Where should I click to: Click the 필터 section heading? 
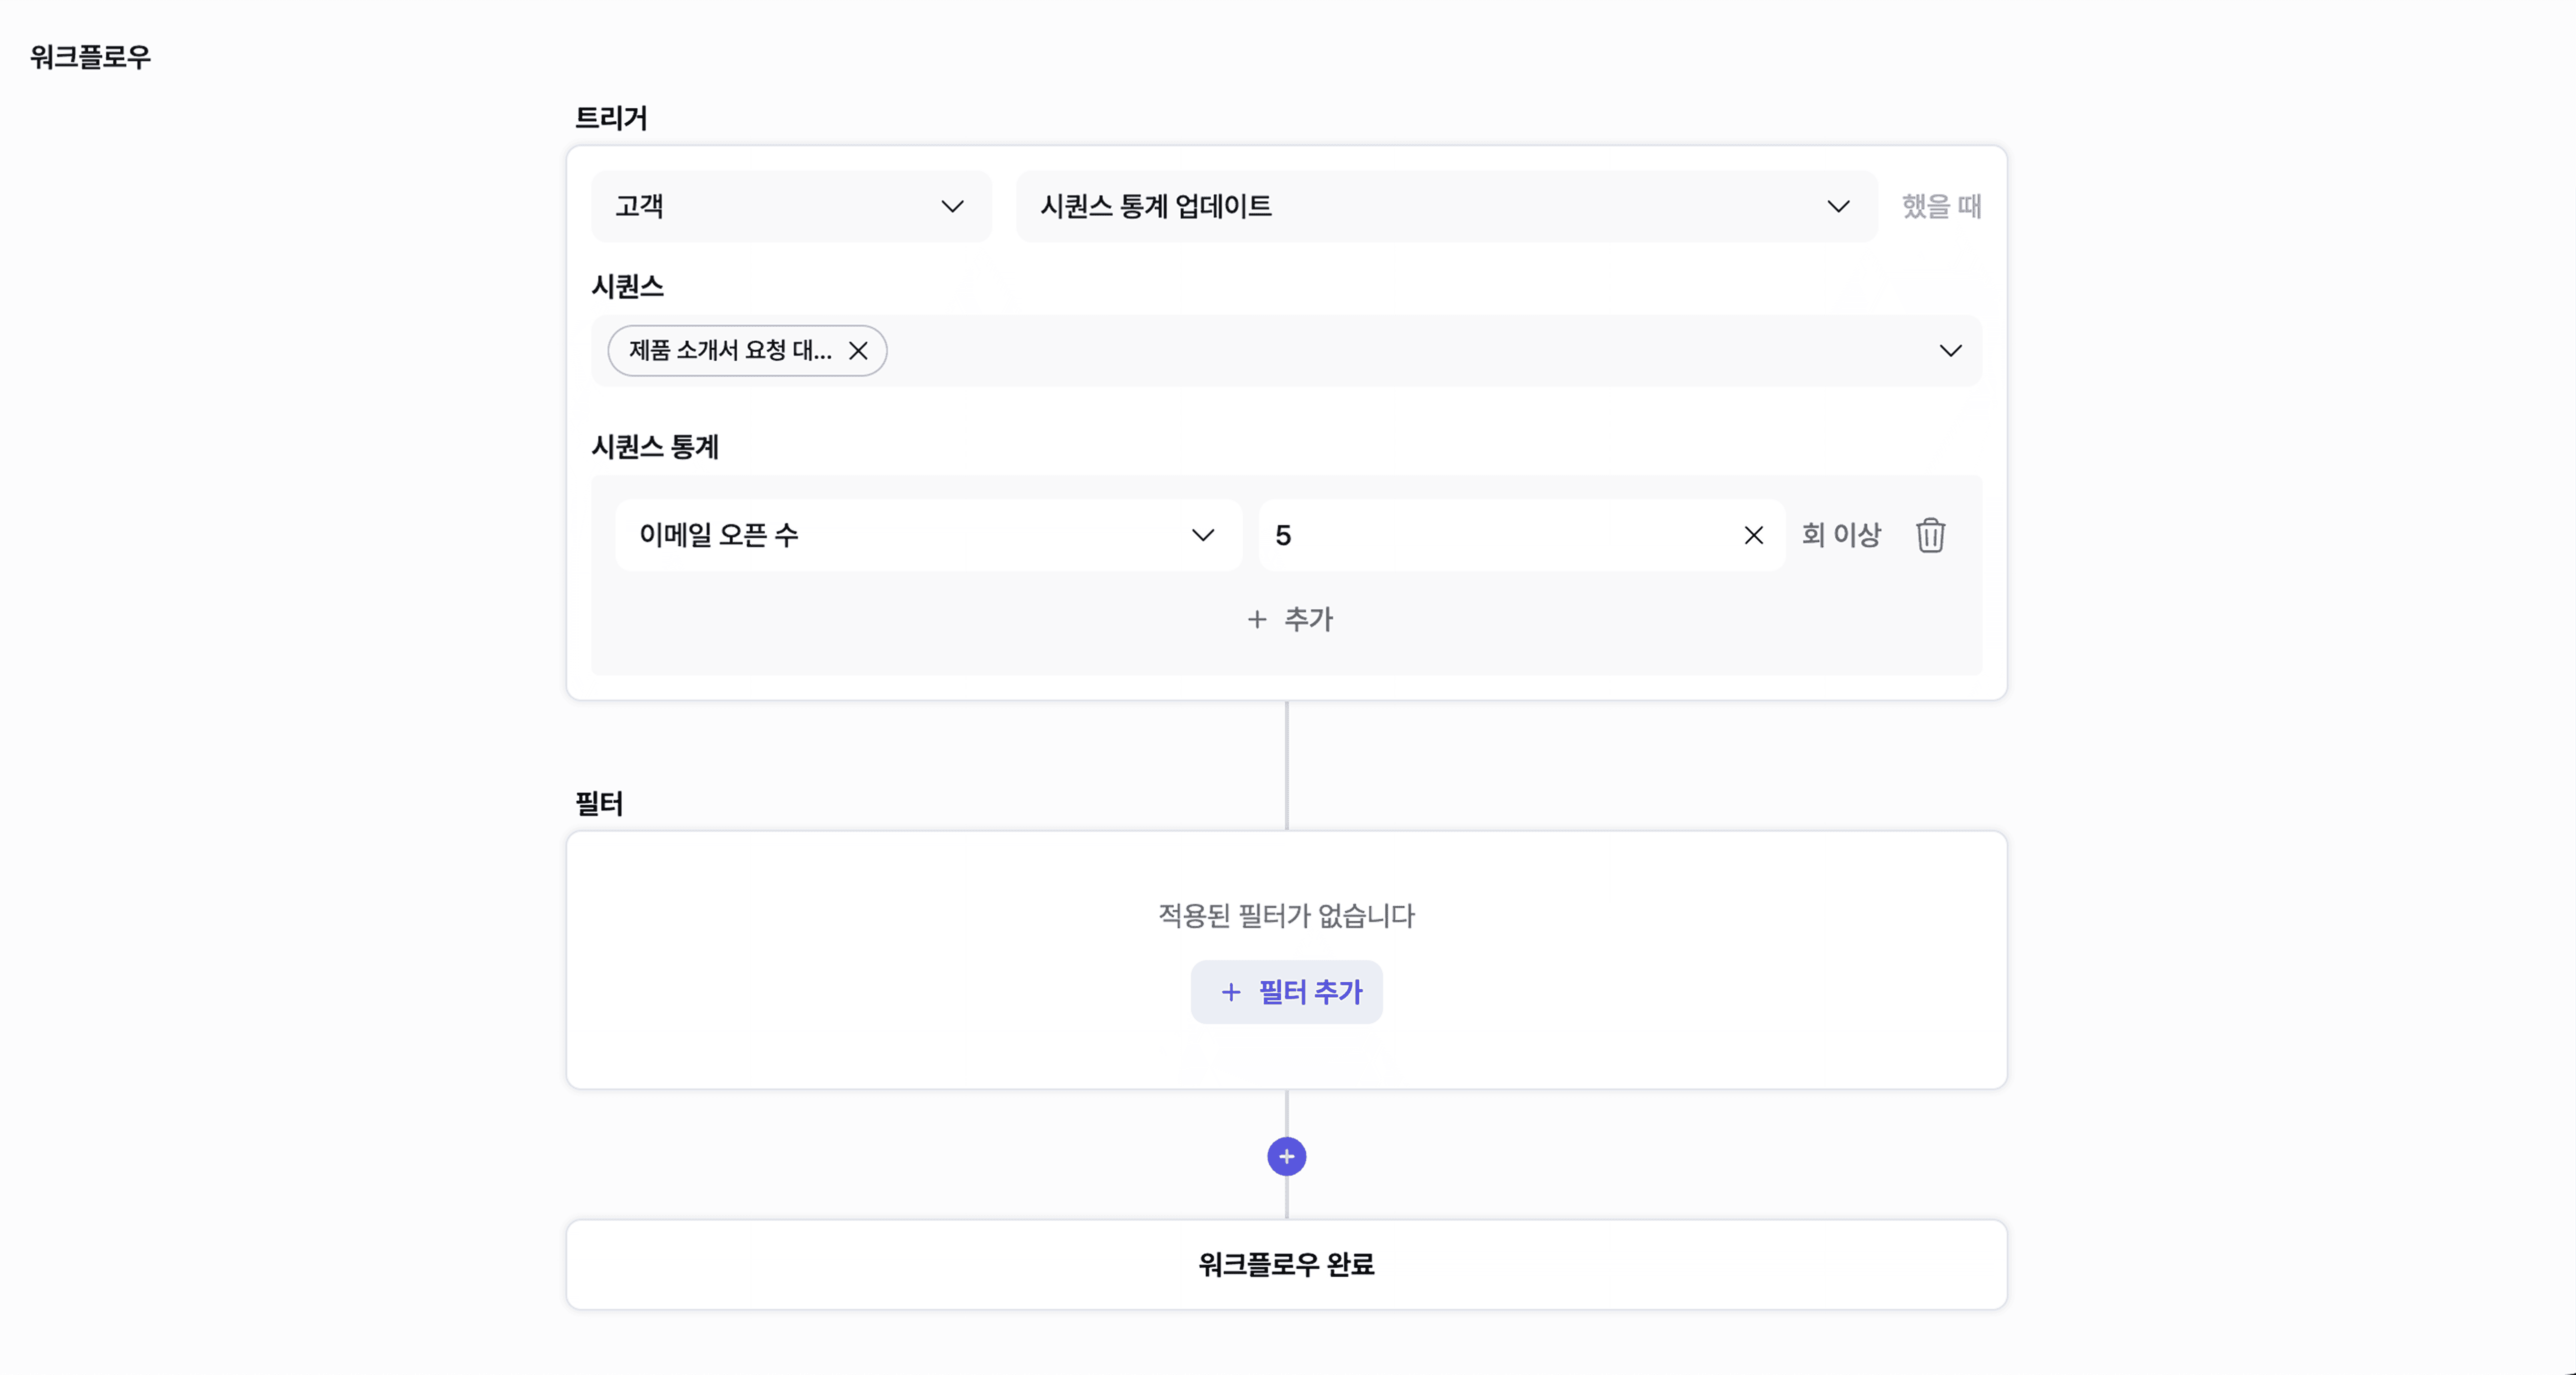pyautogui.click(x=599, y=803)
